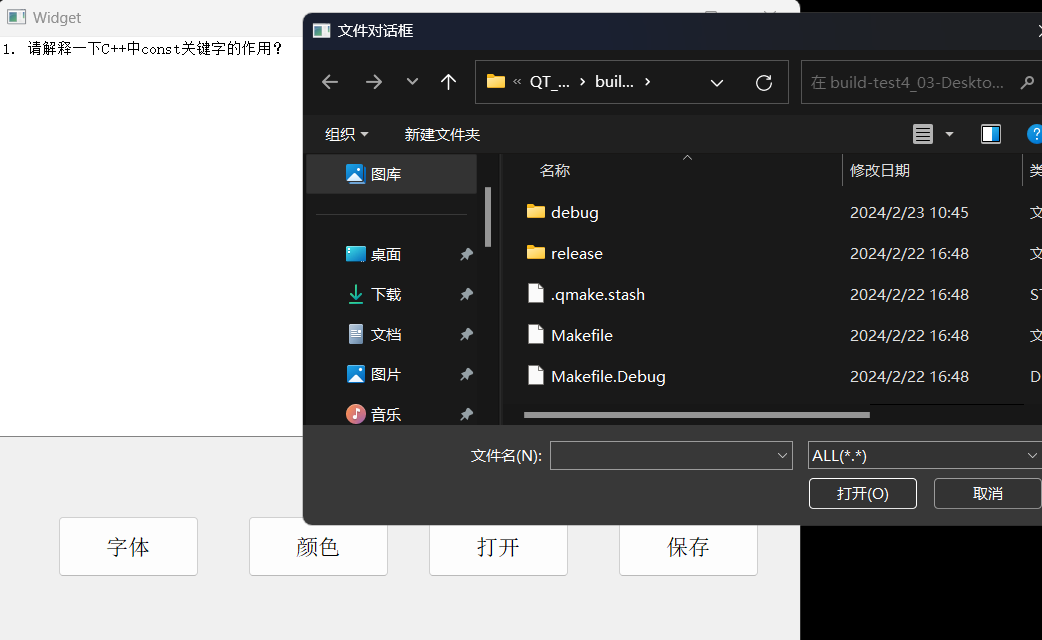Open the Gallery (图库) sidebar item

(x=385, y=174)
